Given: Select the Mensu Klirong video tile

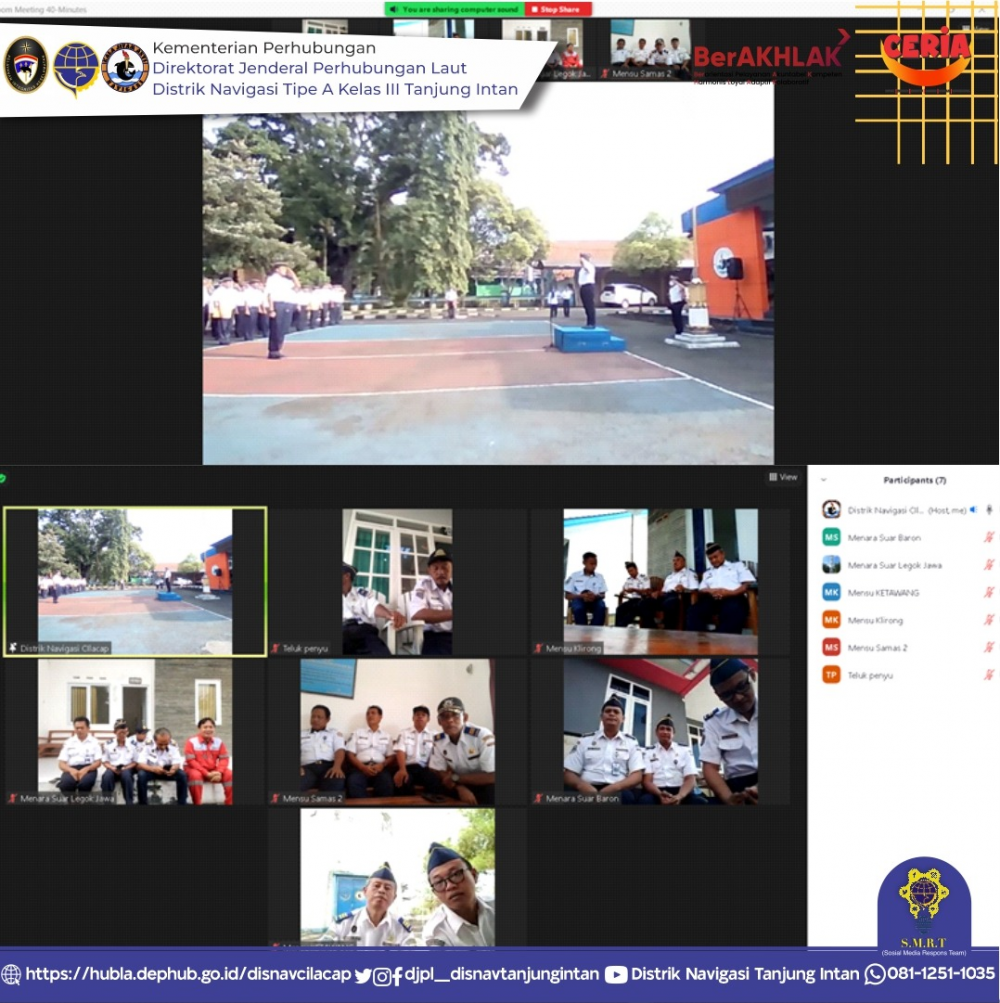Looking at the screenshot, I should [x=660, y=581].
